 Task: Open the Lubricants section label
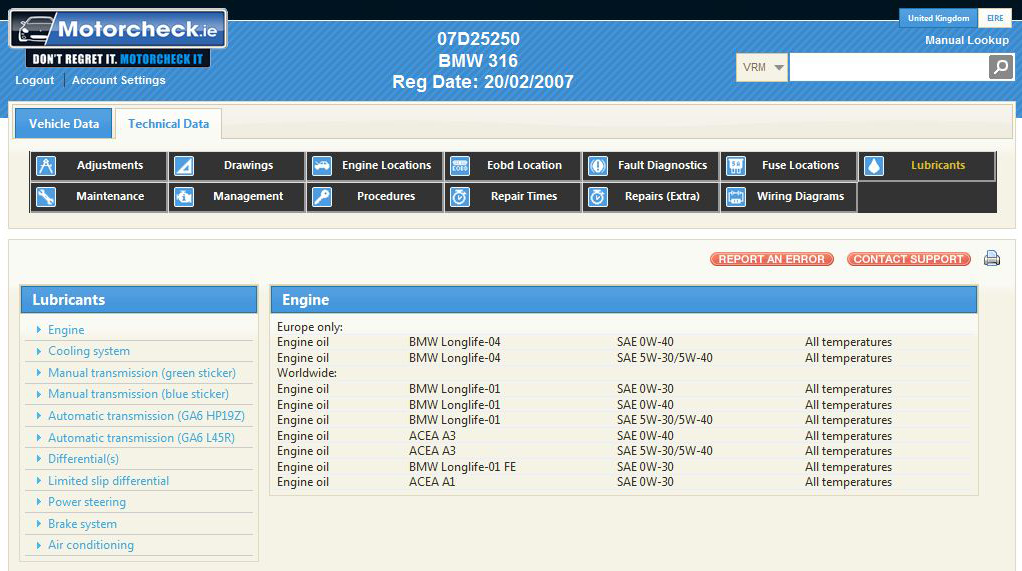pos(938,166)
